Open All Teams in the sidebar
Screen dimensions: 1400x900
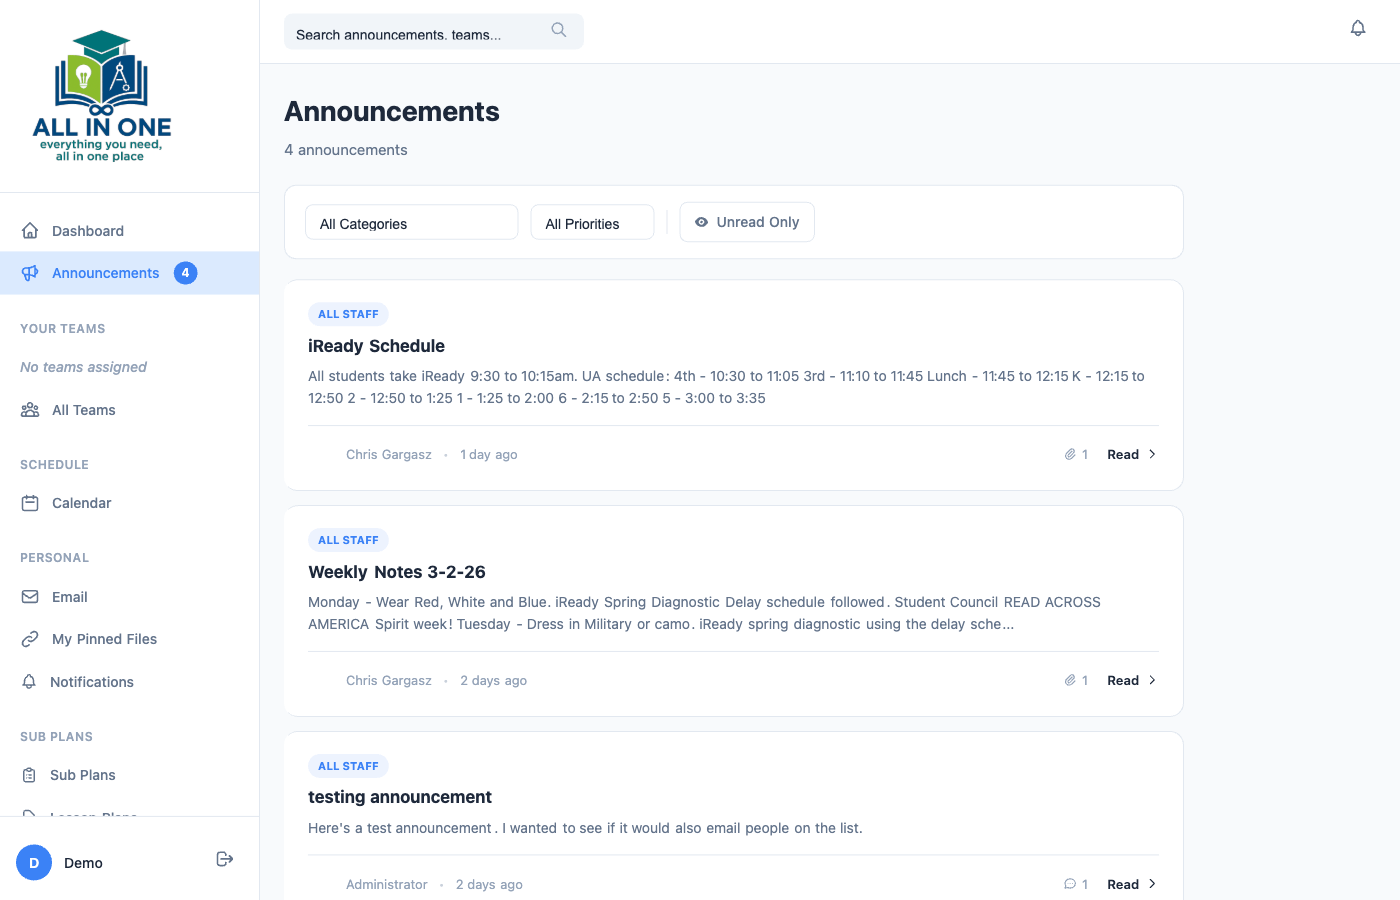(84, 409)
